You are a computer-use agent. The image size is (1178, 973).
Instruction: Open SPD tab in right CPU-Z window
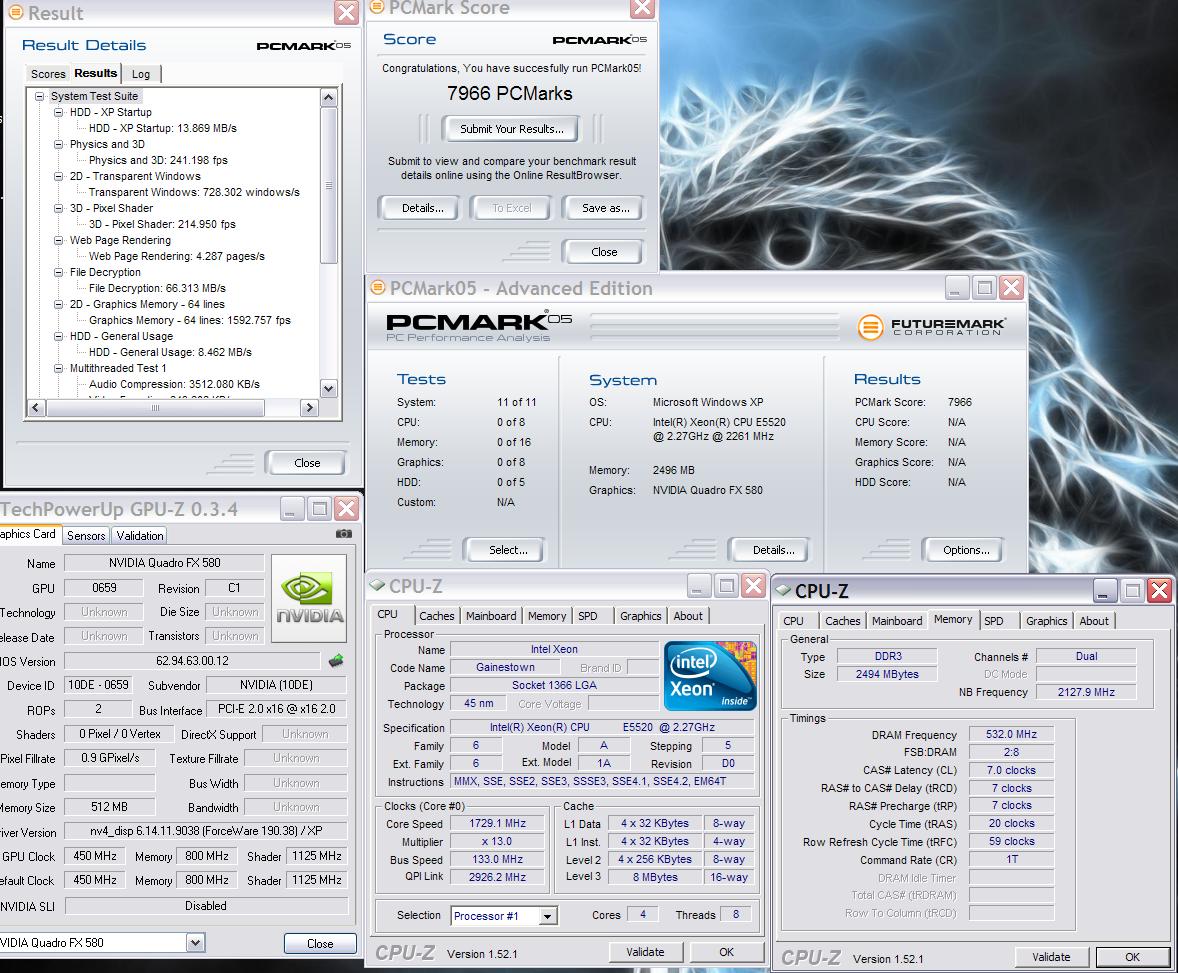pyautogui.click(x=994, y=621)
